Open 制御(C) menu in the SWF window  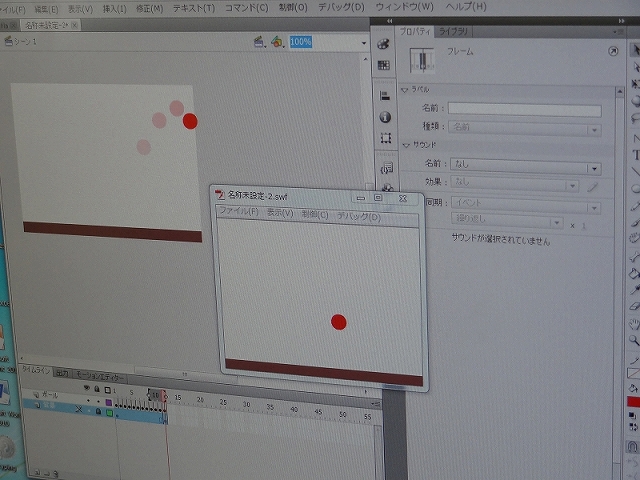(x=315, y=215)
